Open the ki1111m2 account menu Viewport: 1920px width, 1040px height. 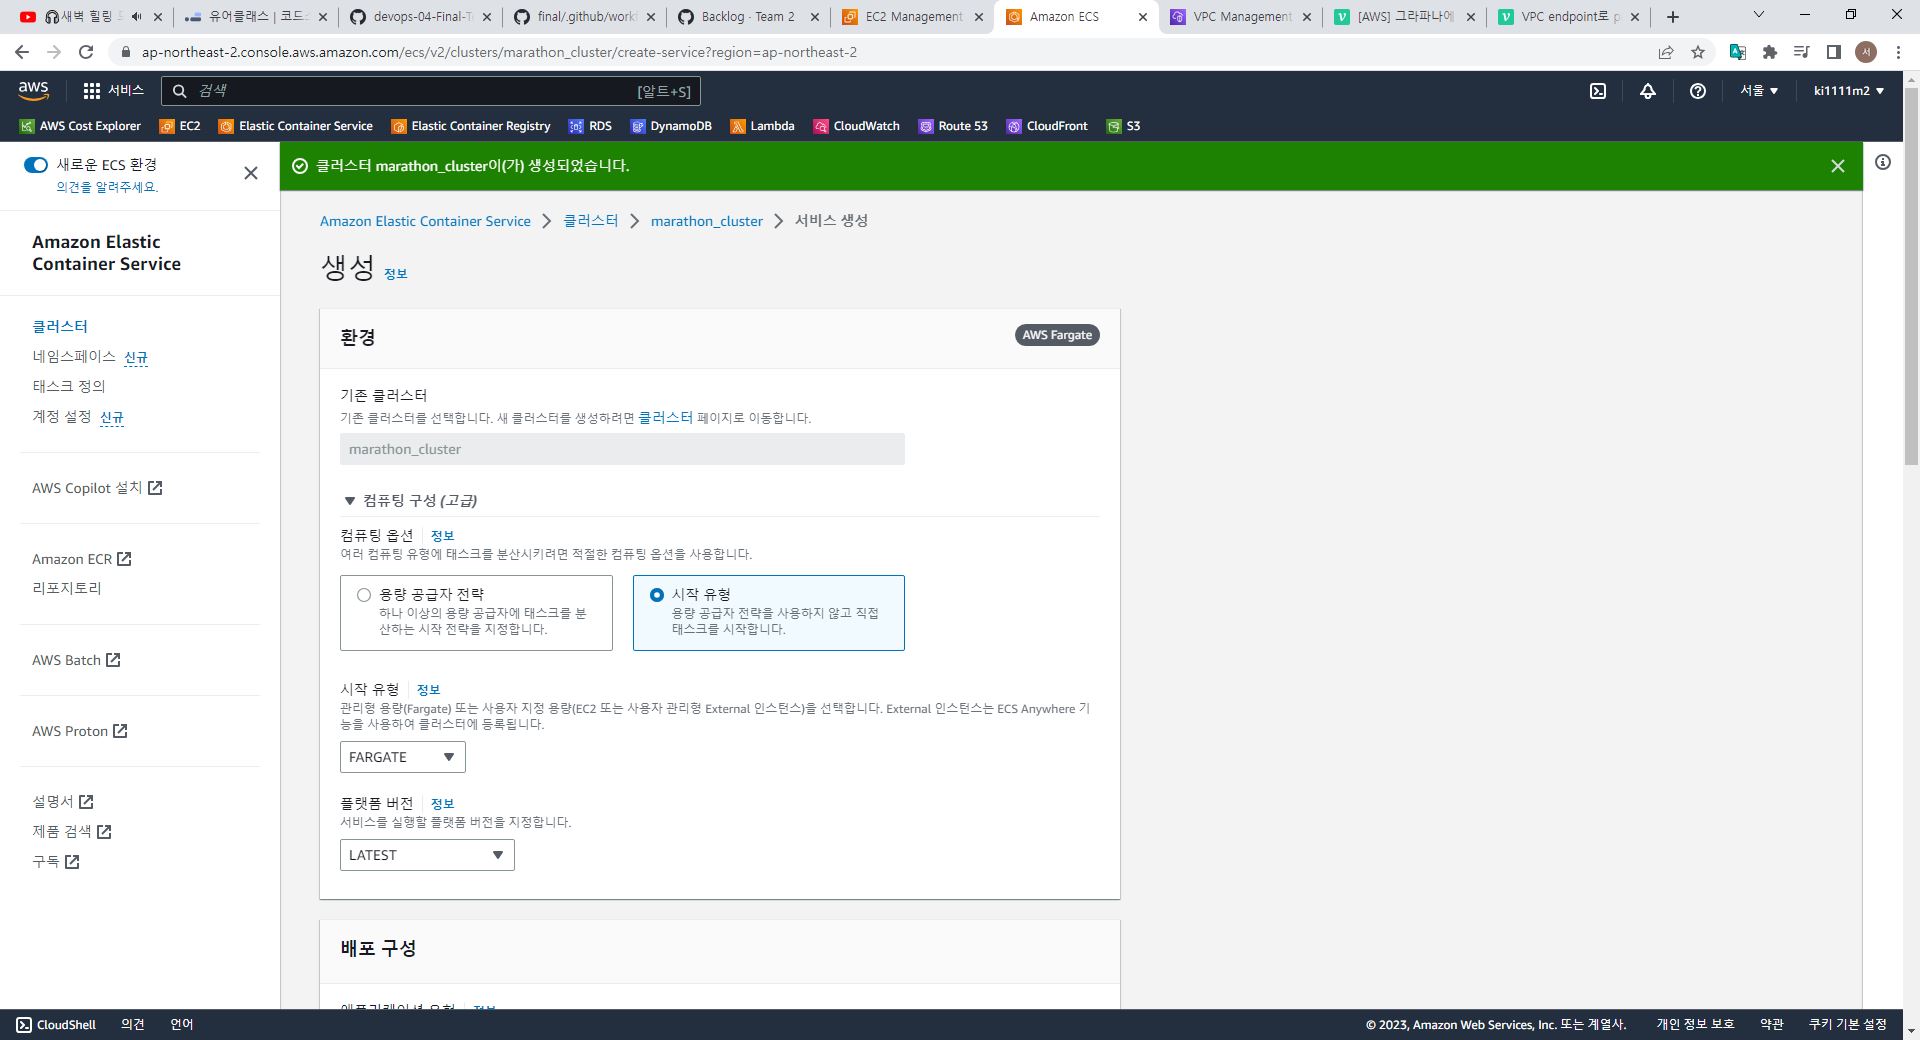pyautogui.click(x=1849, y=91)
